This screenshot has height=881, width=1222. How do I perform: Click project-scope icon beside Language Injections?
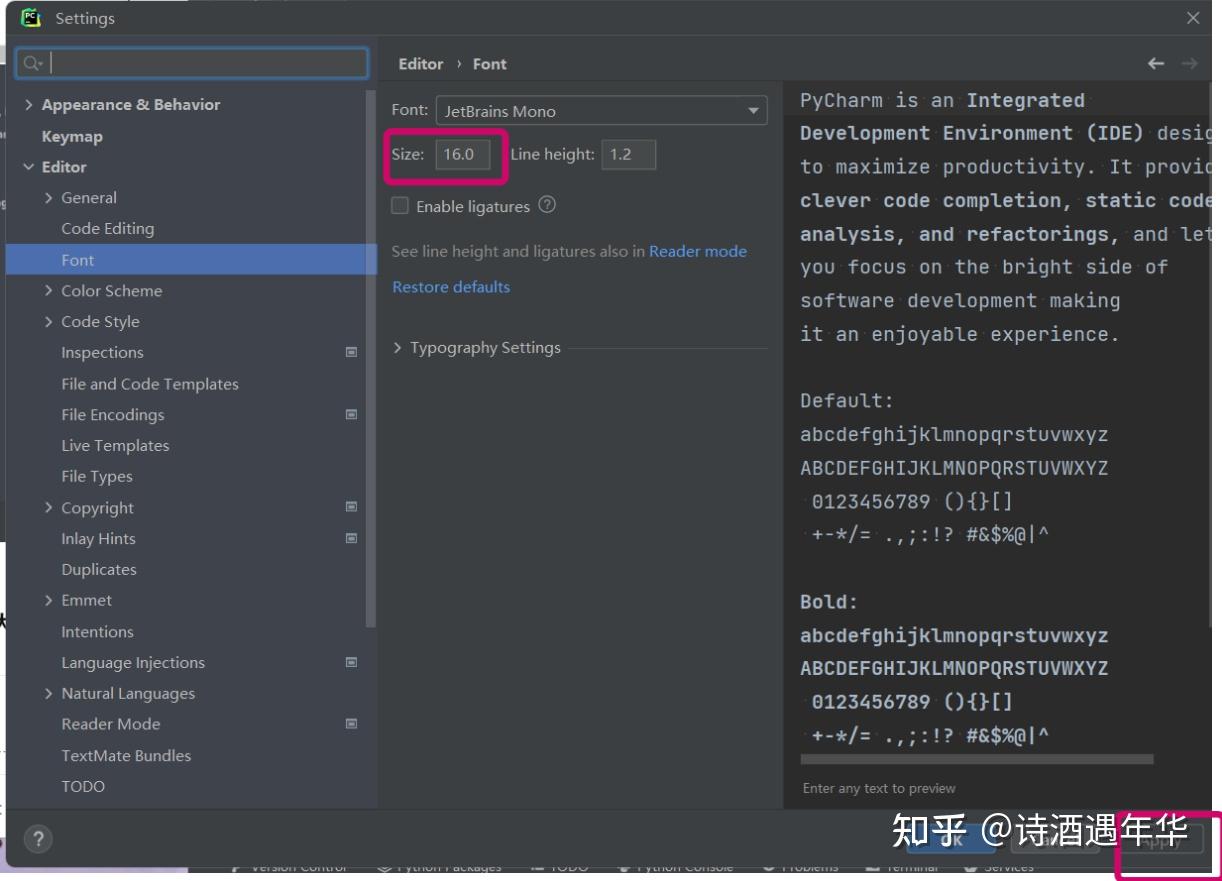[x=351, y=662]
